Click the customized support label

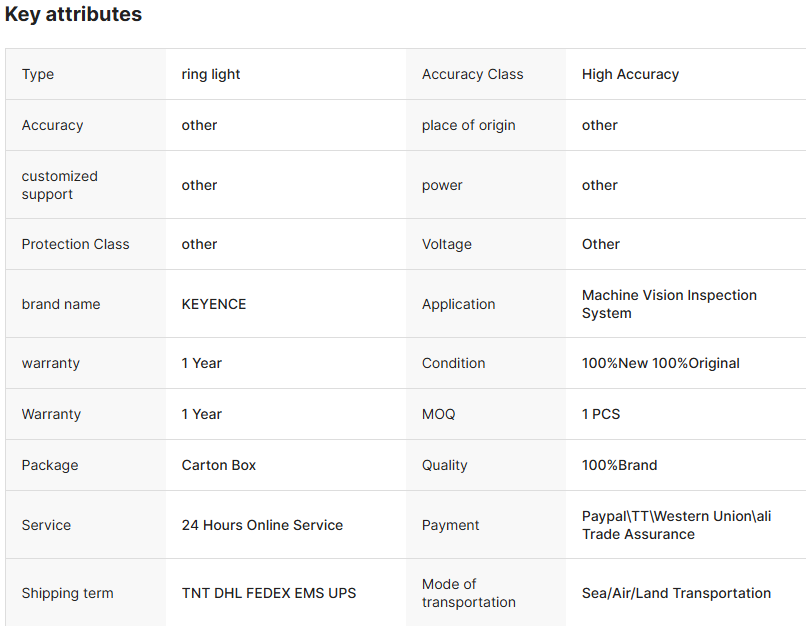[x=60, y=185]
